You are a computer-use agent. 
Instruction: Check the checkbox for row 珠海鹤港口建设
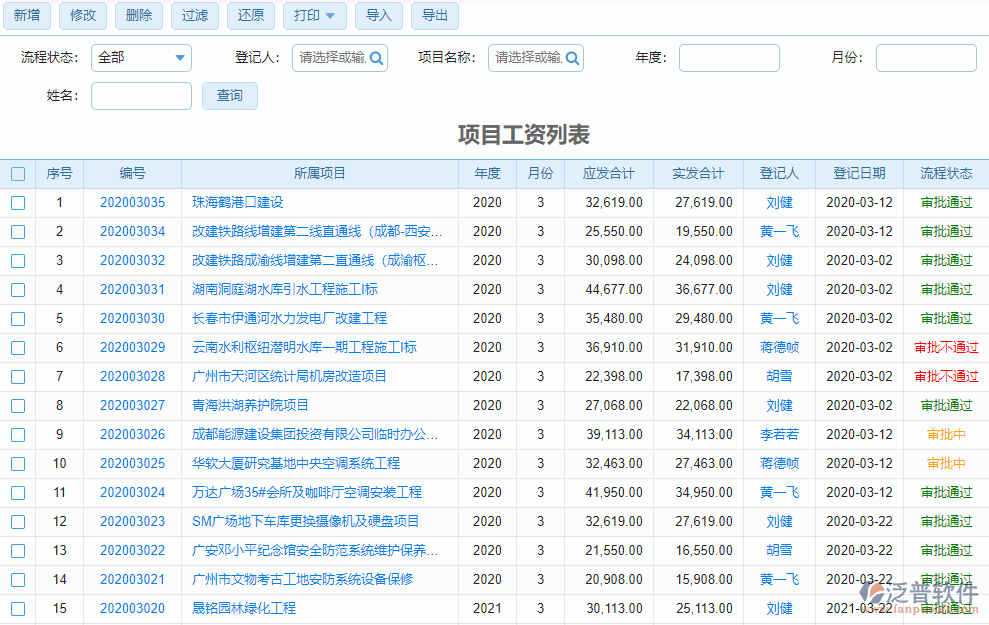tap(17, 202)
